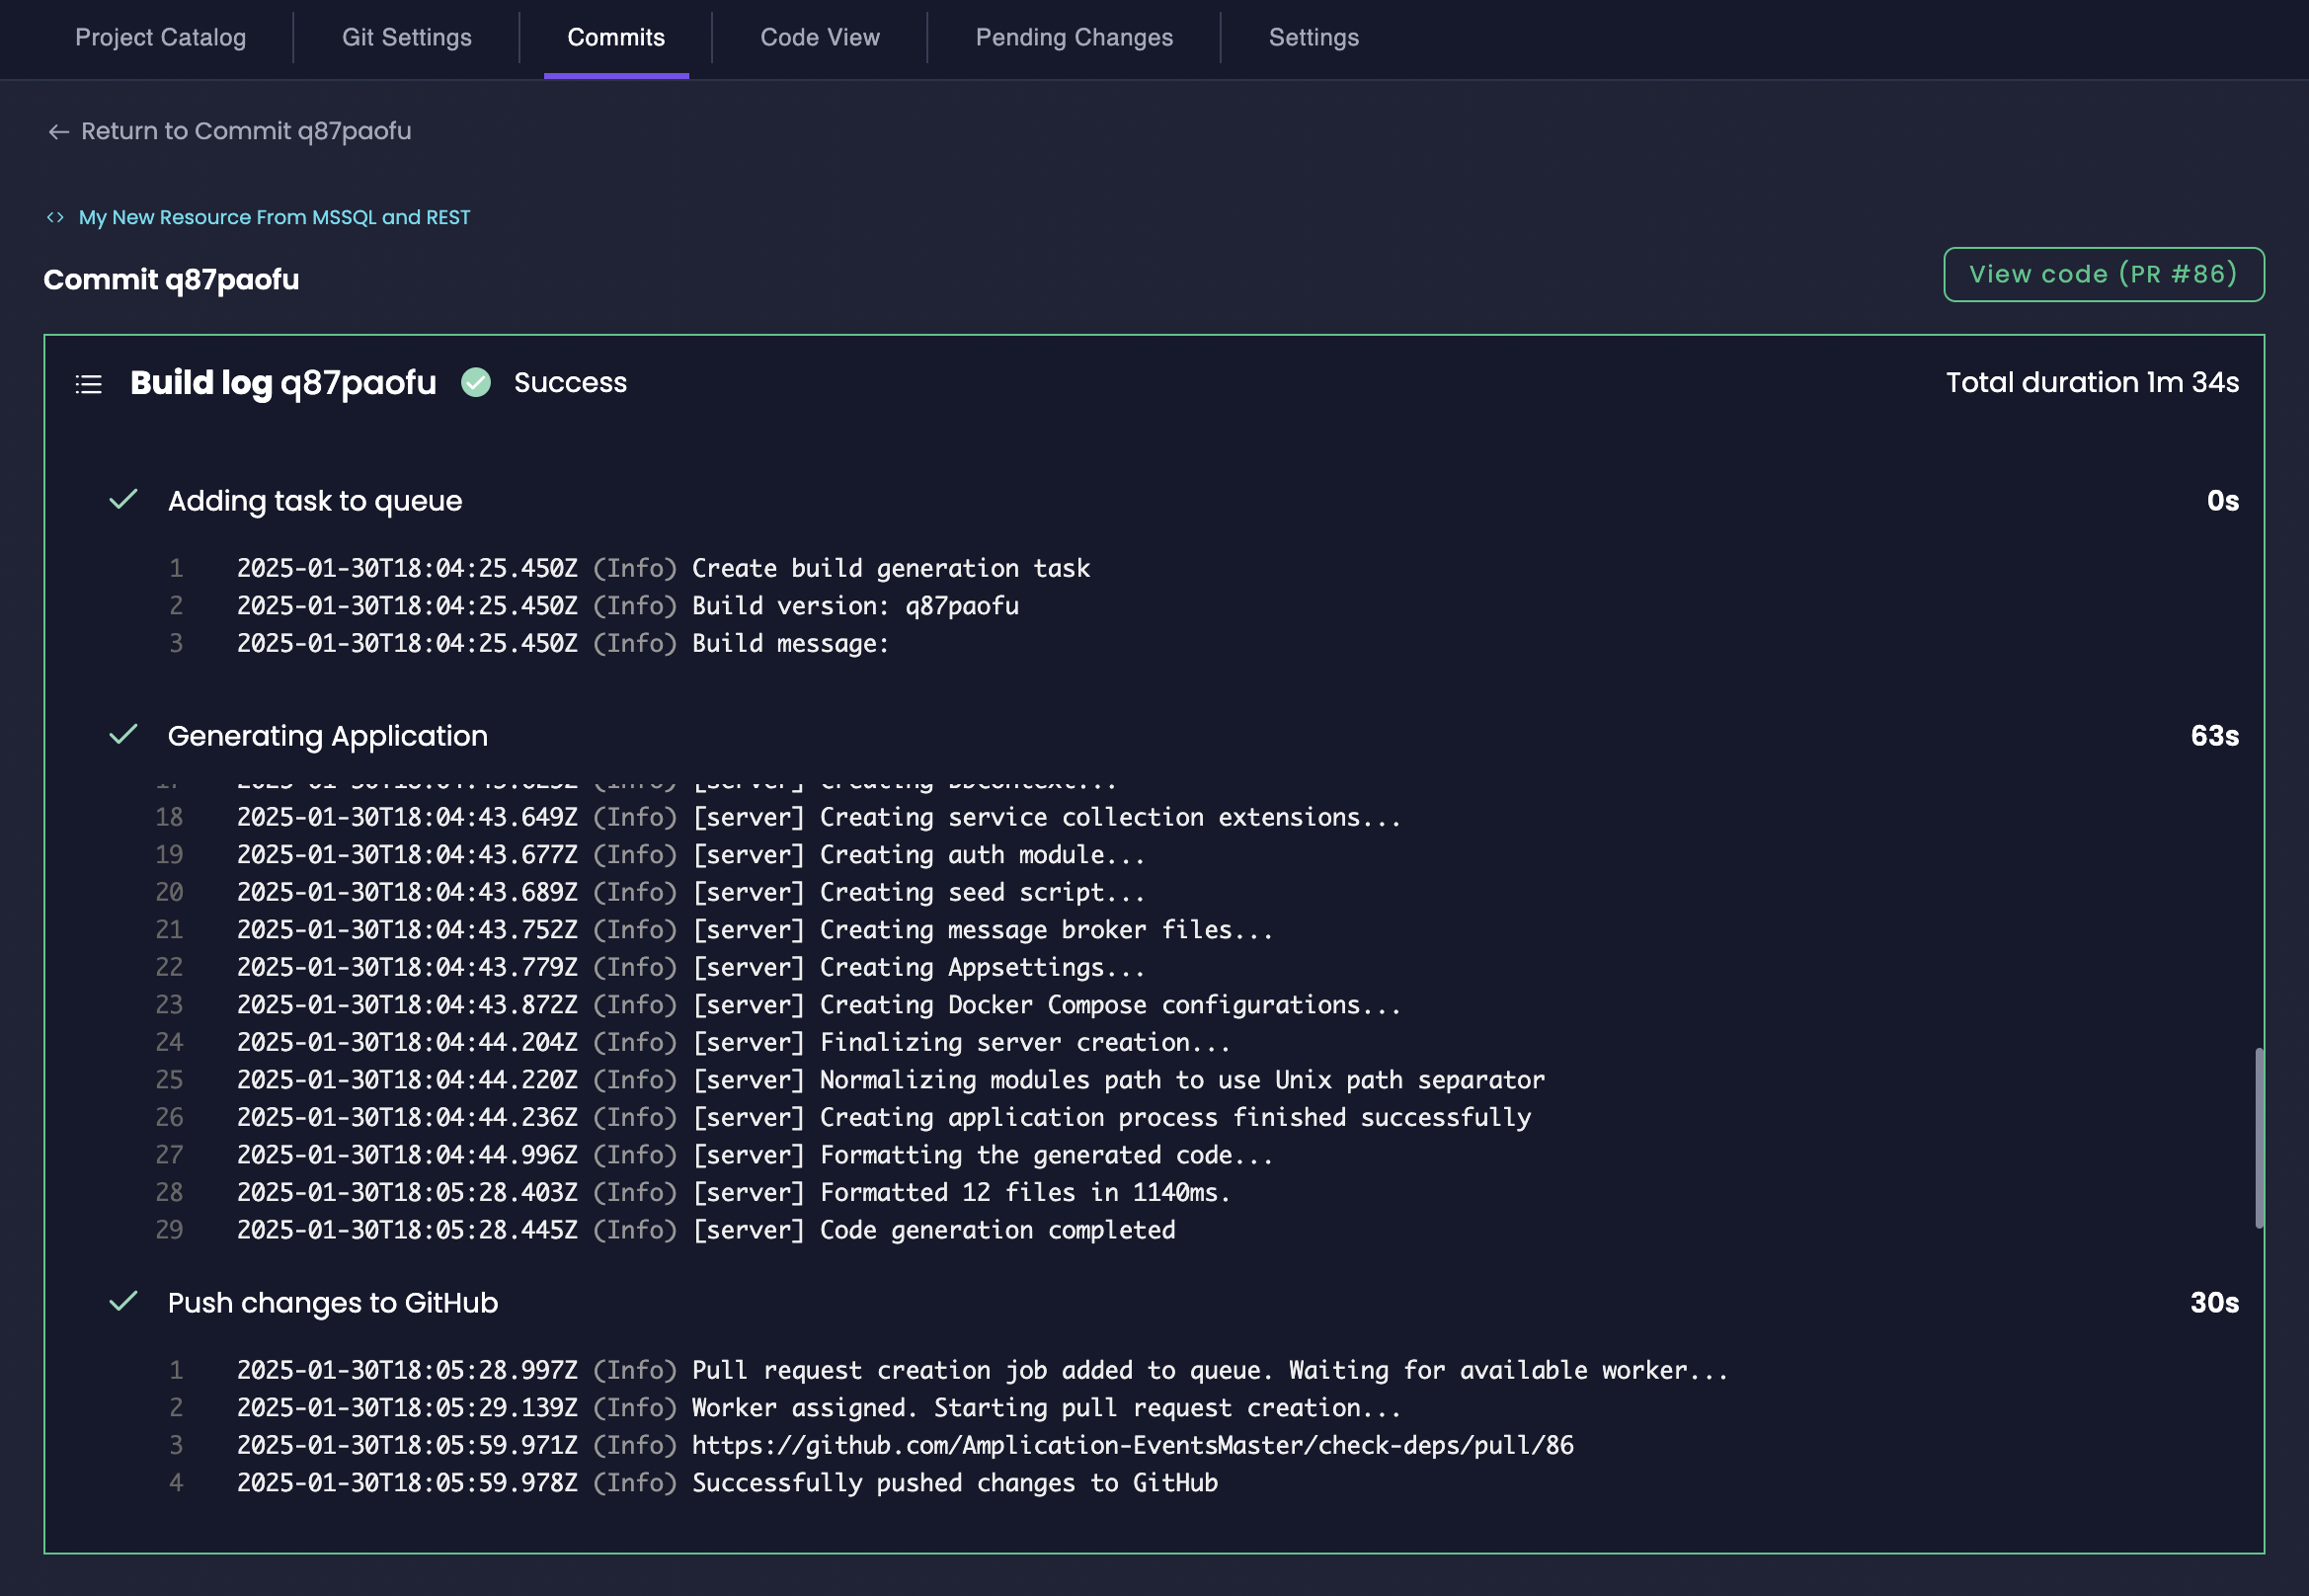Open the Pending Changes tab

1074,37
